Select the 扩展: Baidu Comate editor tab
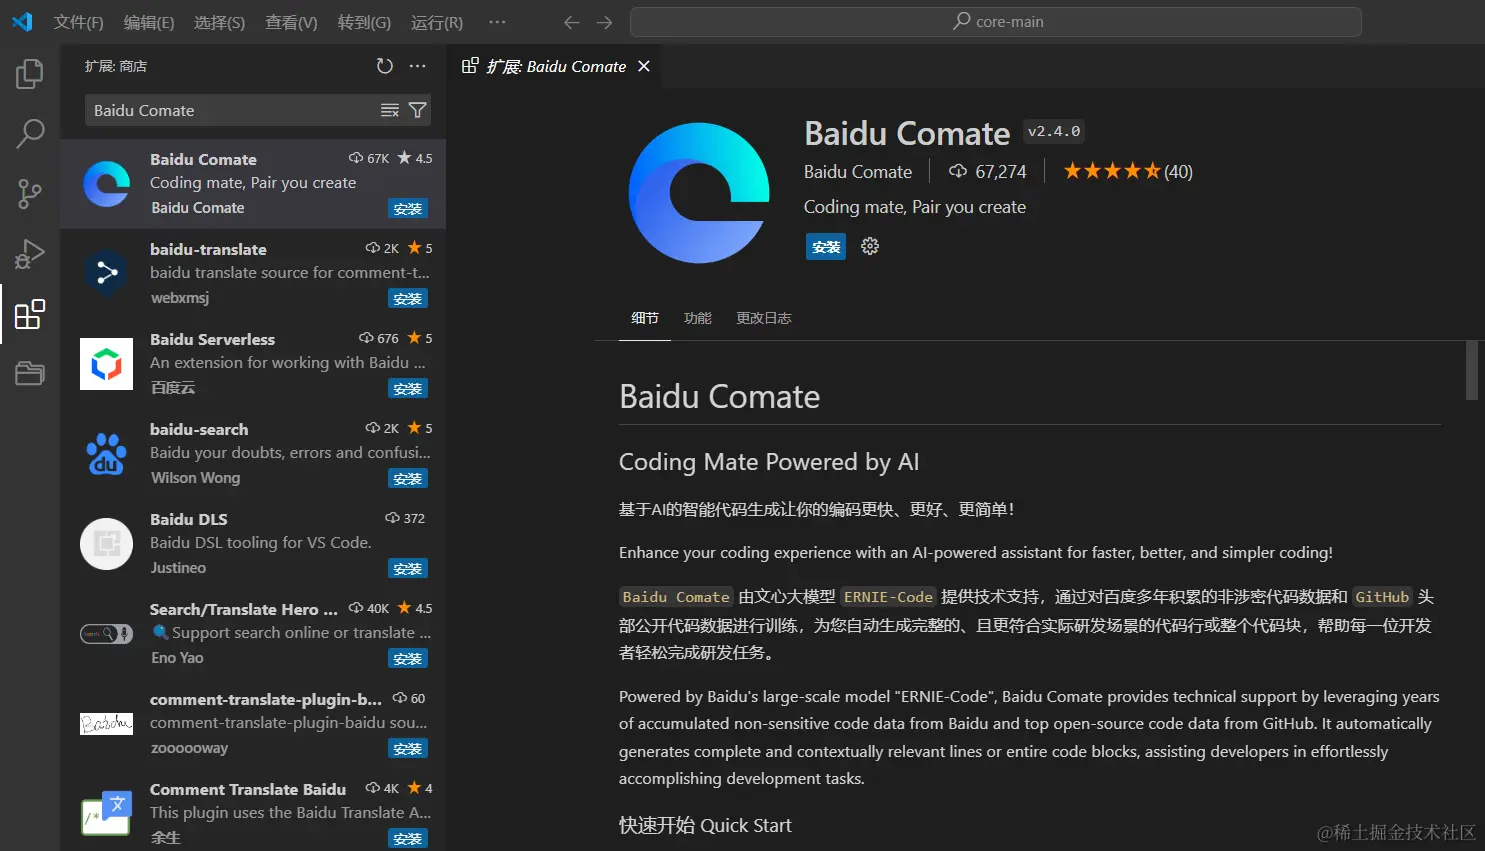 [555, 66]
